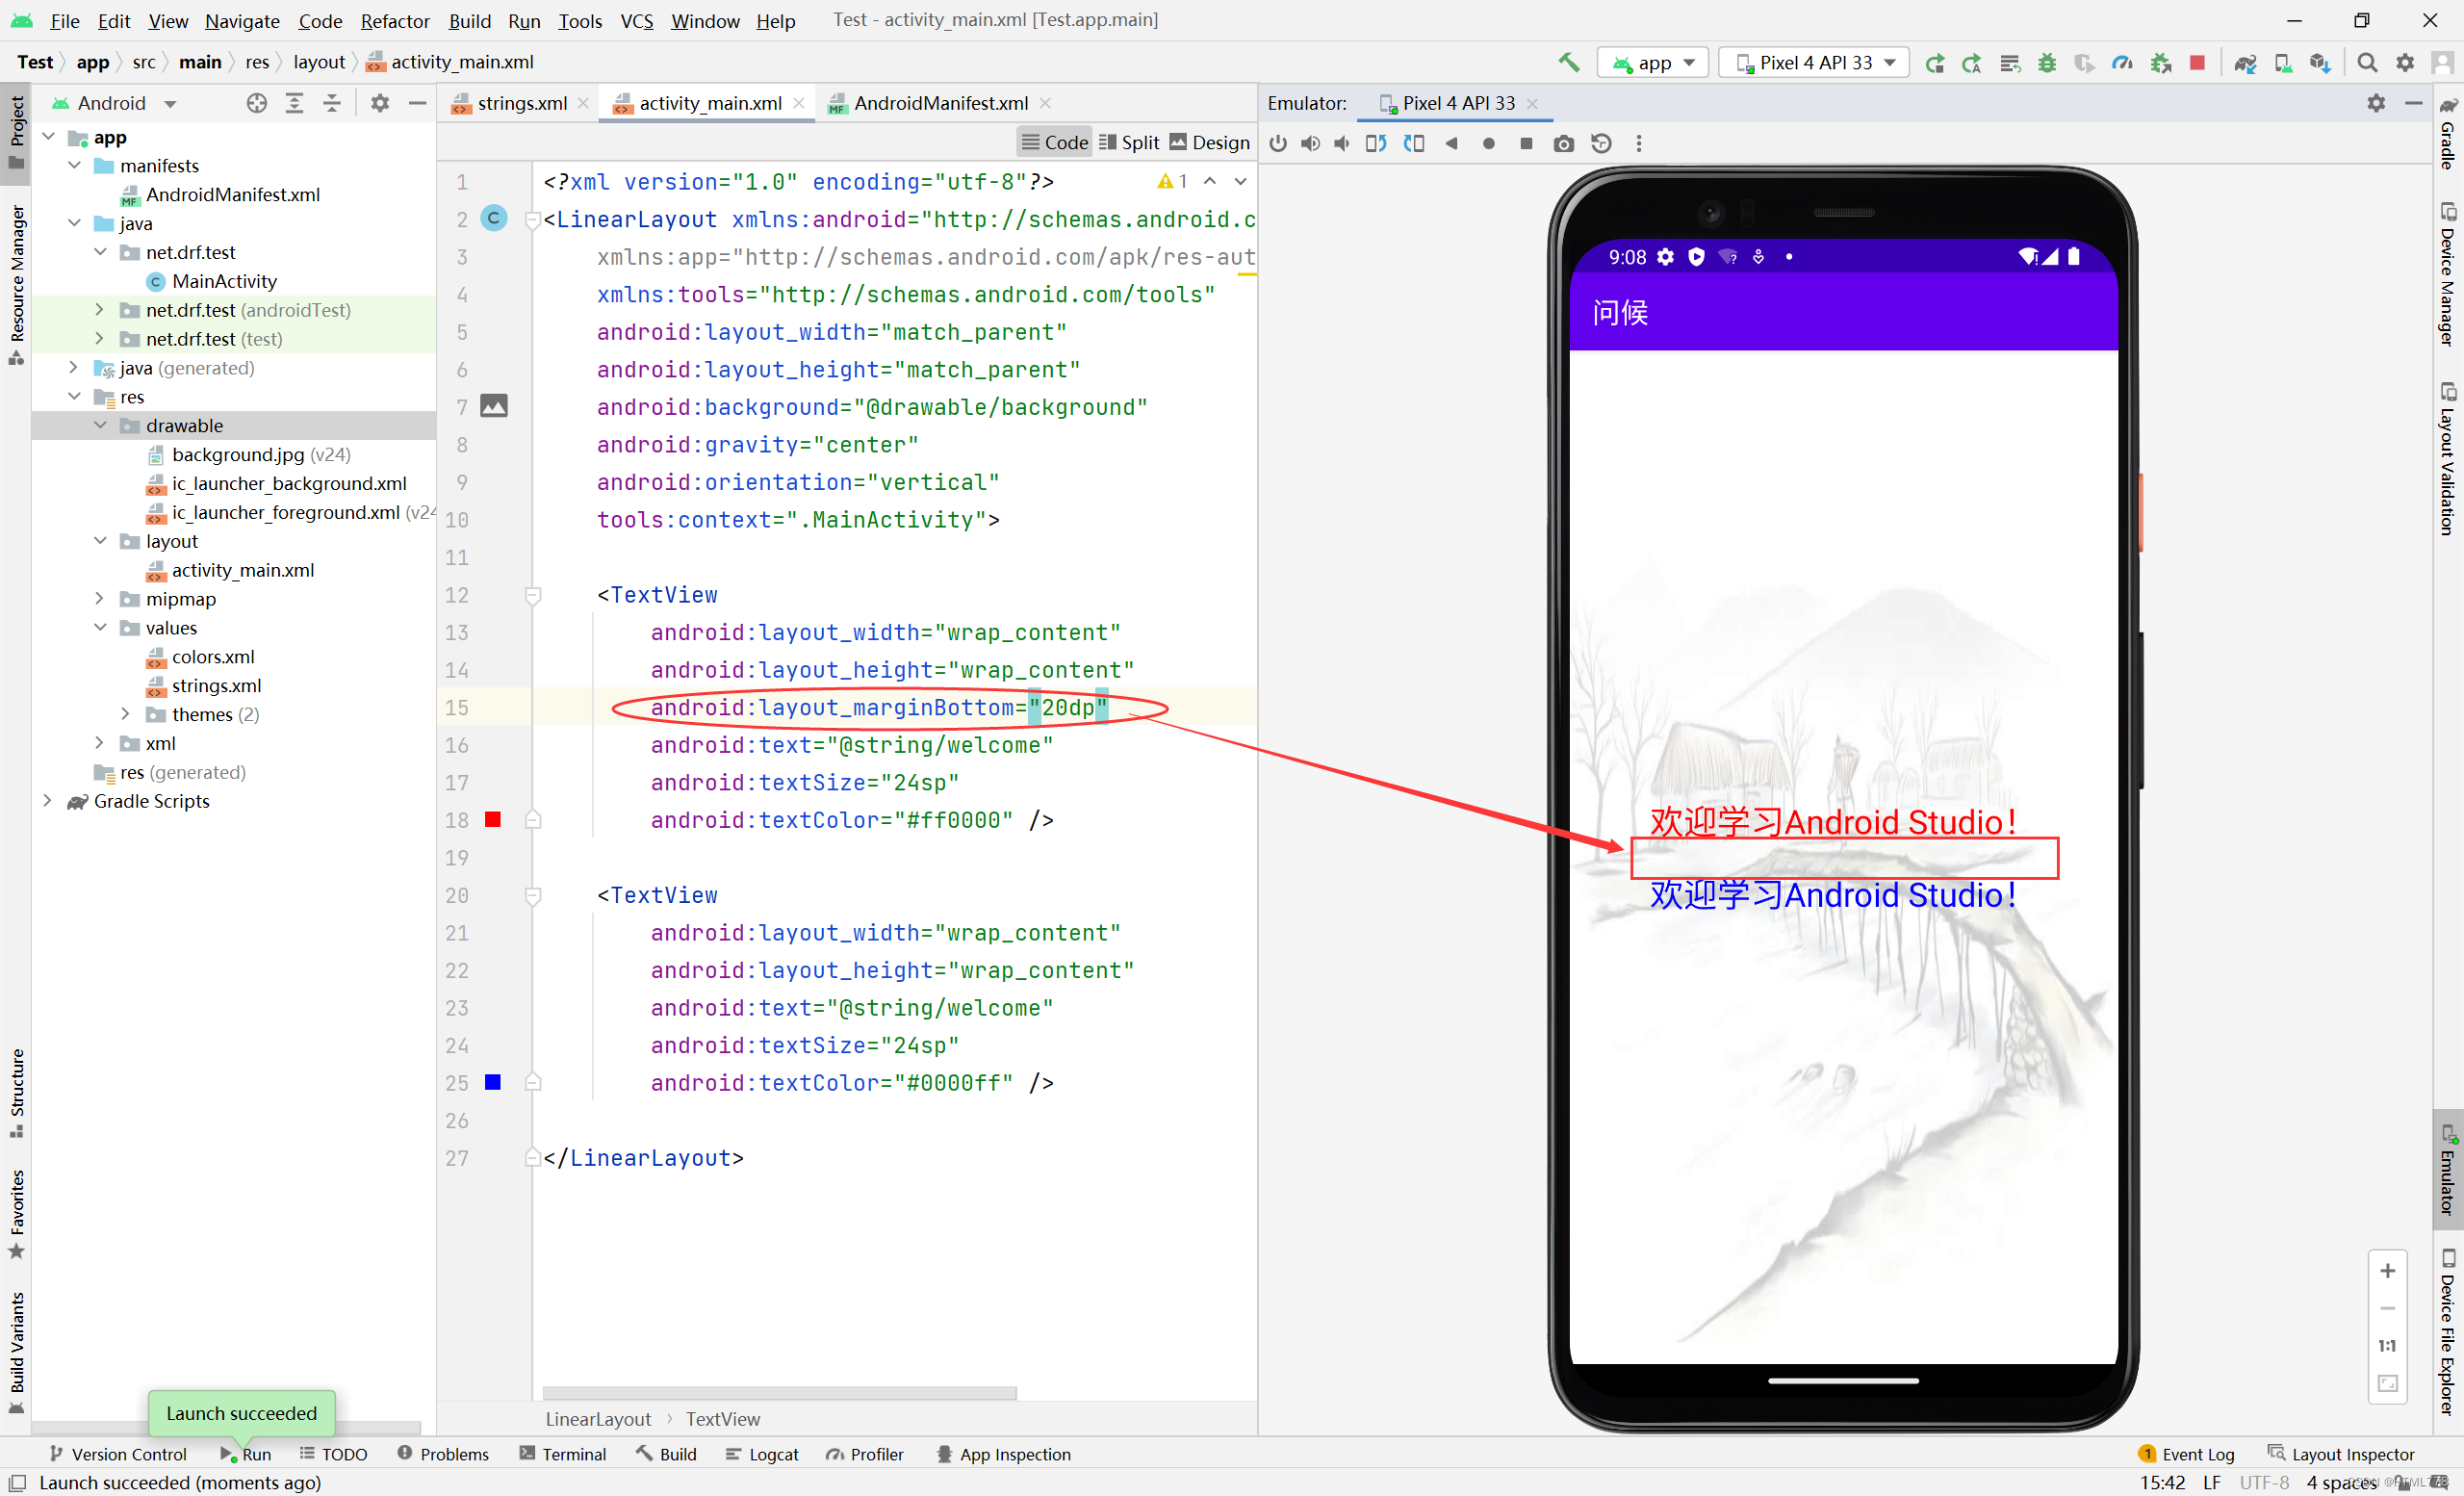
Task: Rotate the emulator left
Action: click(x=1376, y=143)
